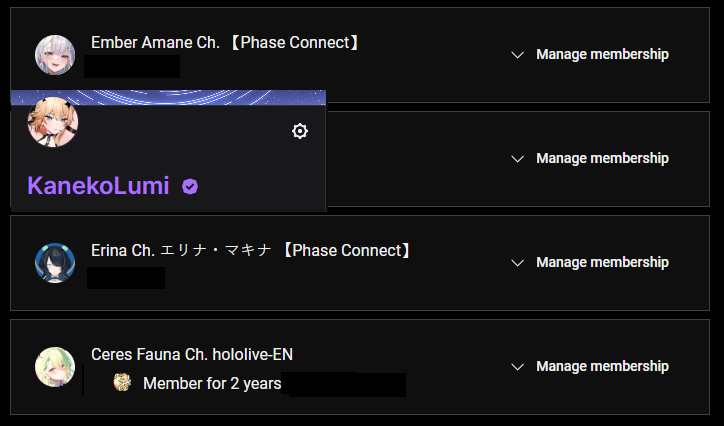This screenshot has height=426, width=724.
Task: Expand the Ceres Fauna membership chevron
Action: (518, 366)
